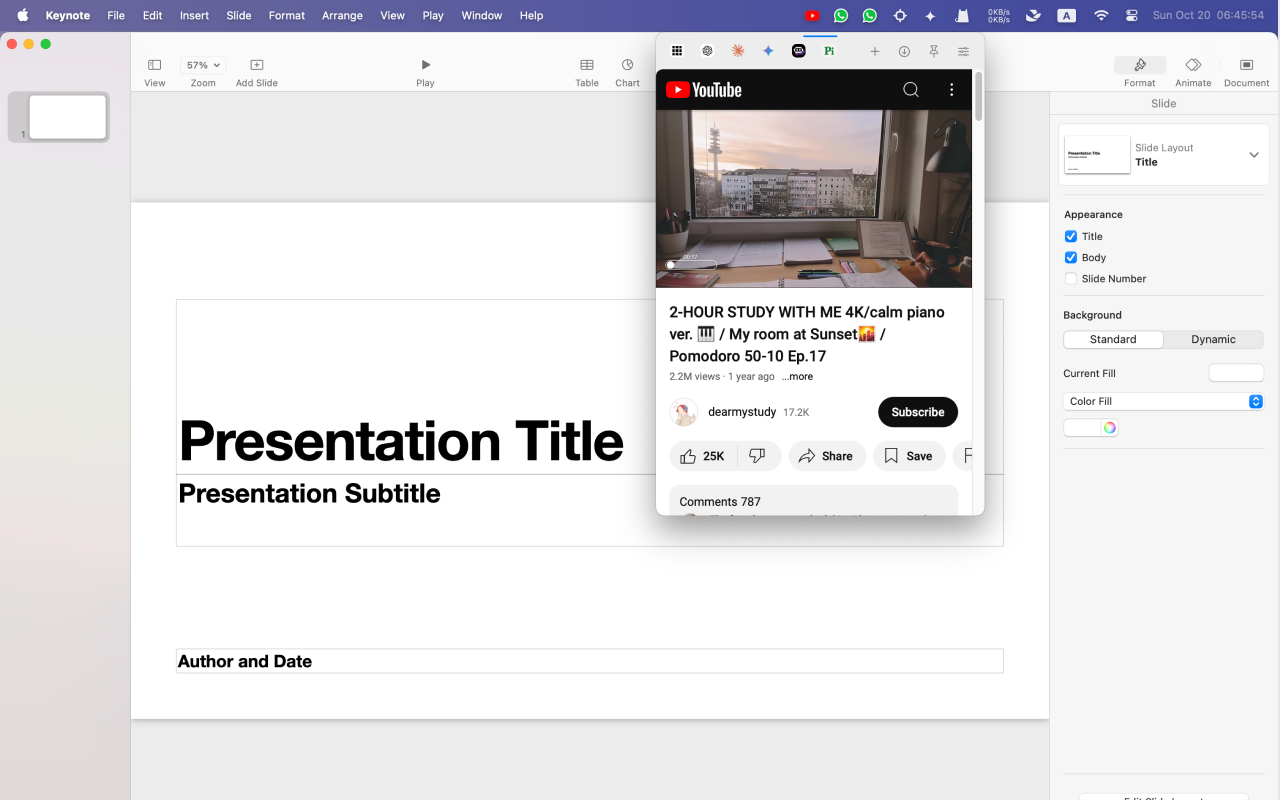Switch background to Dynamic
Image resolution: width=1280 pixels, height=800 pixels.
click(x=1213, y=339)
